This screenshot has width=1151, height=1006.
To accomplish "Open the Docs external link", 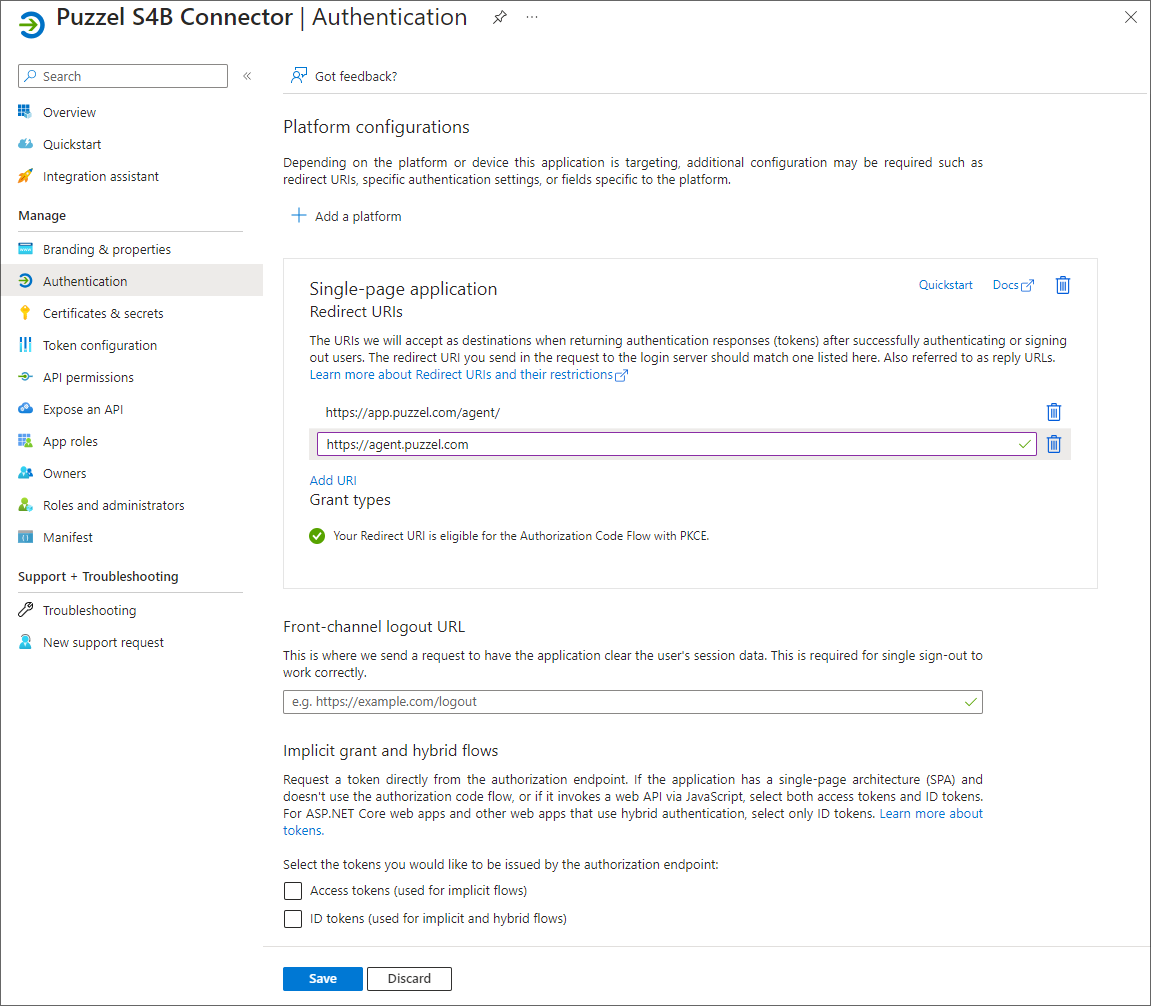I will pos(1012,285).
